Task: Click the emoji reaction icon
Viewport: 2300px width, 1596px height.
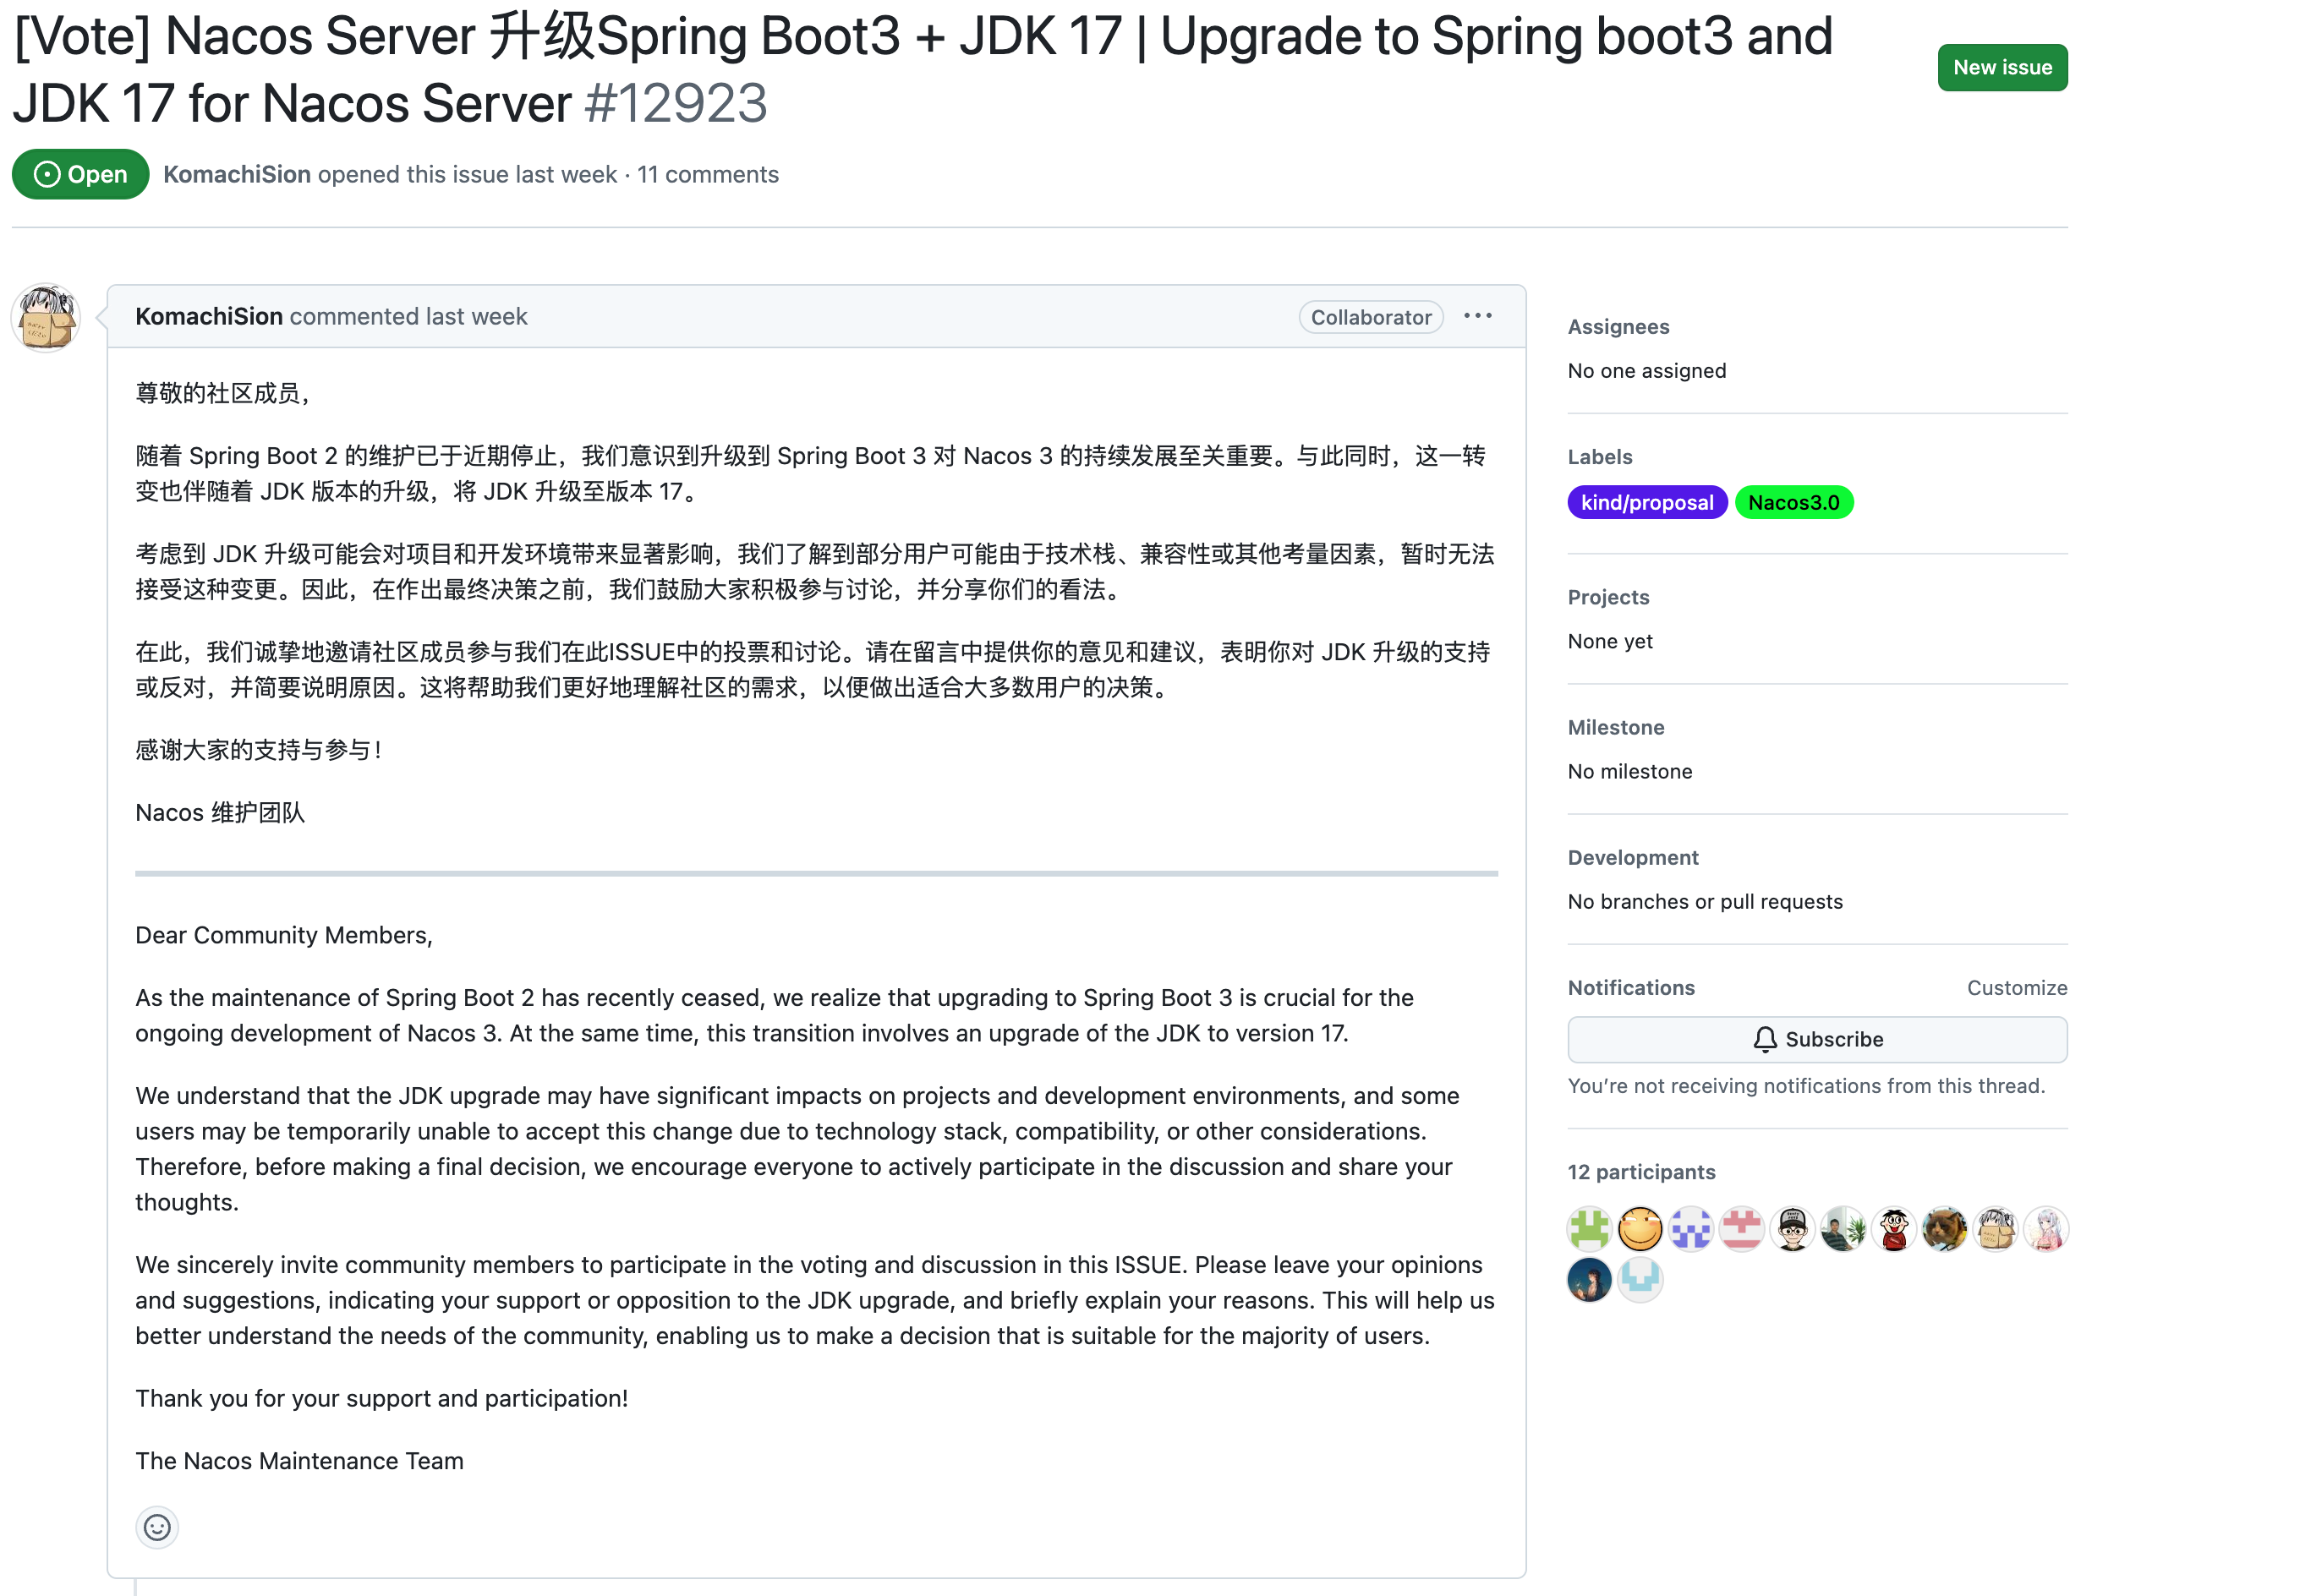Action: (x=159, y=1528)
